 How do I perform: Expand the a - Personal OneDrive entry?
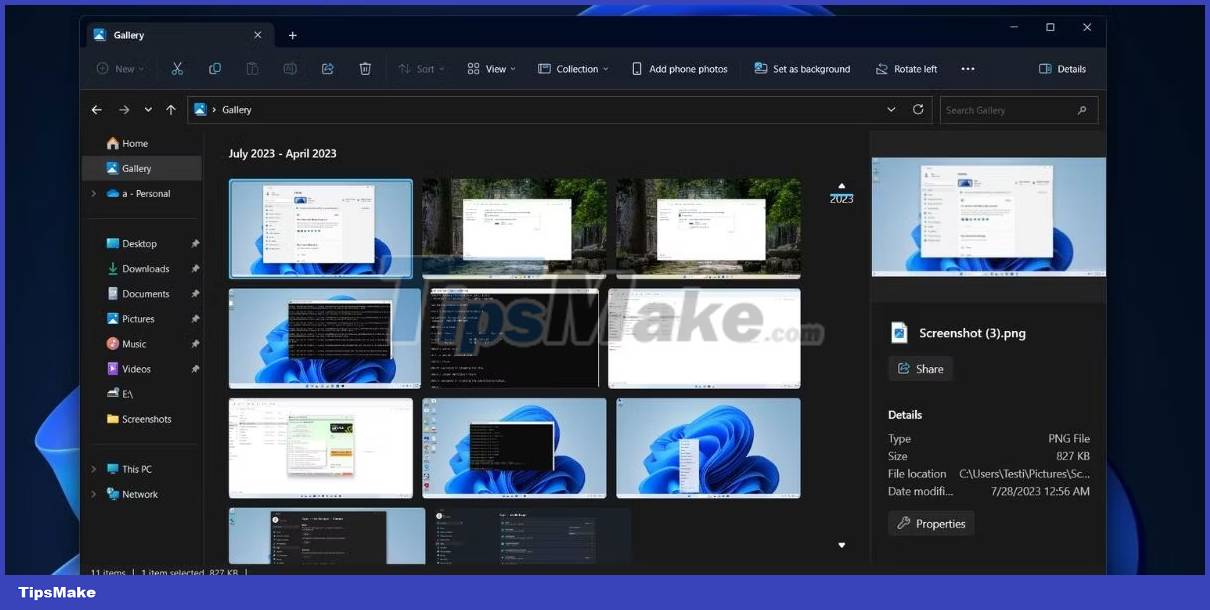[x=91, y=193]
